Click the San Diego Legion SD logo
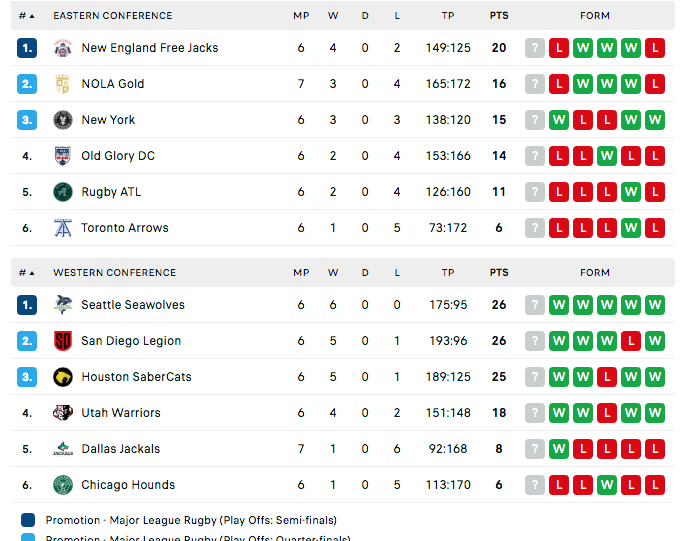This screenshot has width=686, height=541. point(63,341)
